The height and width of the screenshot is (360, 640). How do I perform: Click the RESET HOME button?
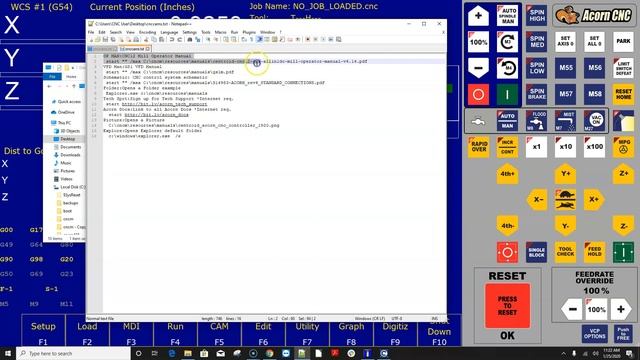623,94
